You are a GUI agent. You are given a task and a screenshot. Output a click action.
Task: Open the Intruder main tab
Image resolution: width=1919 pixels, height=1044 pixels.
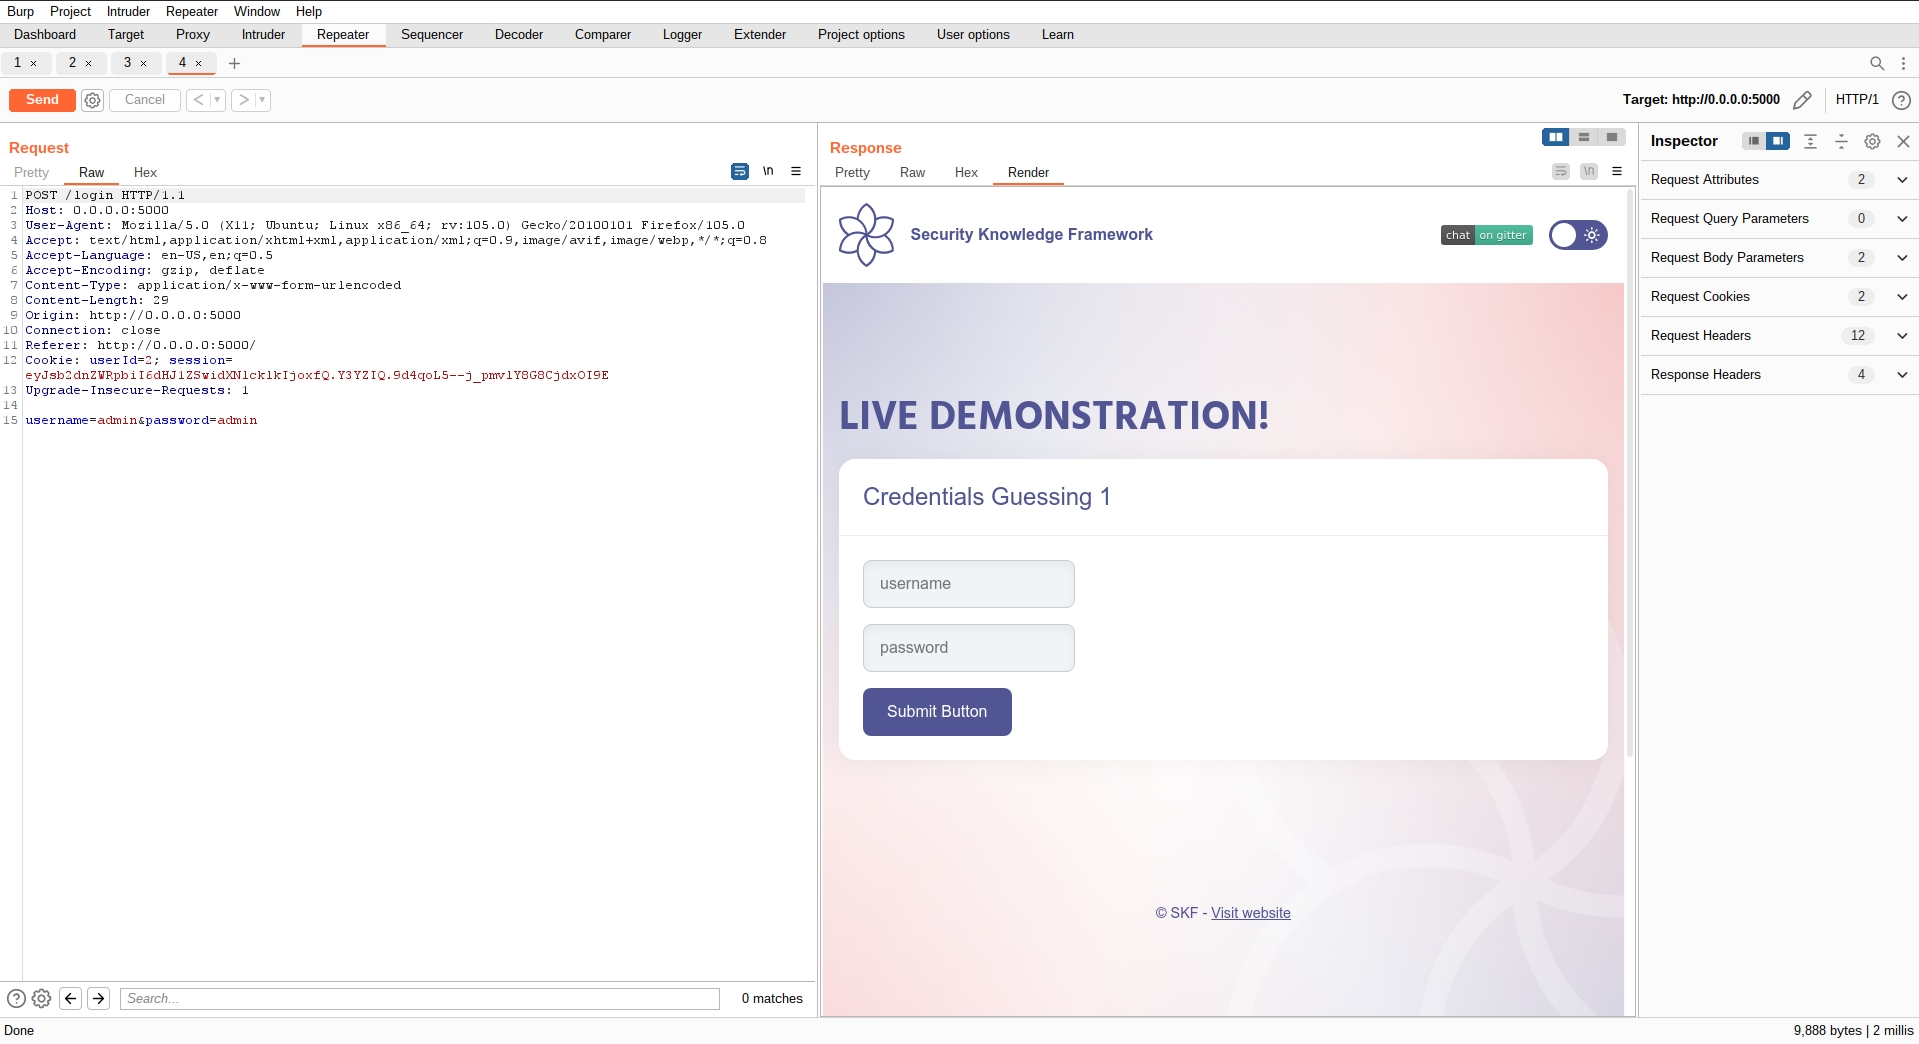pyautogui.click(x=263, y=35)
